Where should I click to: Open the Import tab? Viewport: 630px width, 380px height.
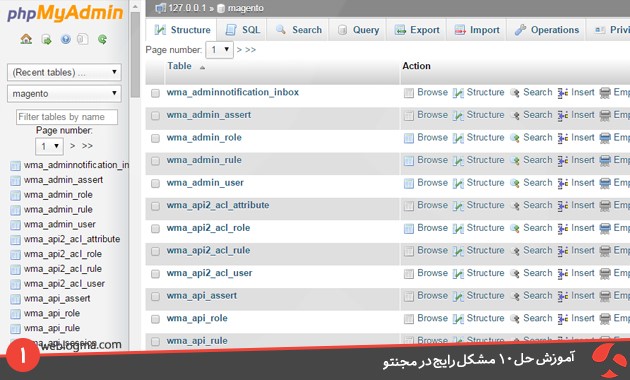click(477, 30)
